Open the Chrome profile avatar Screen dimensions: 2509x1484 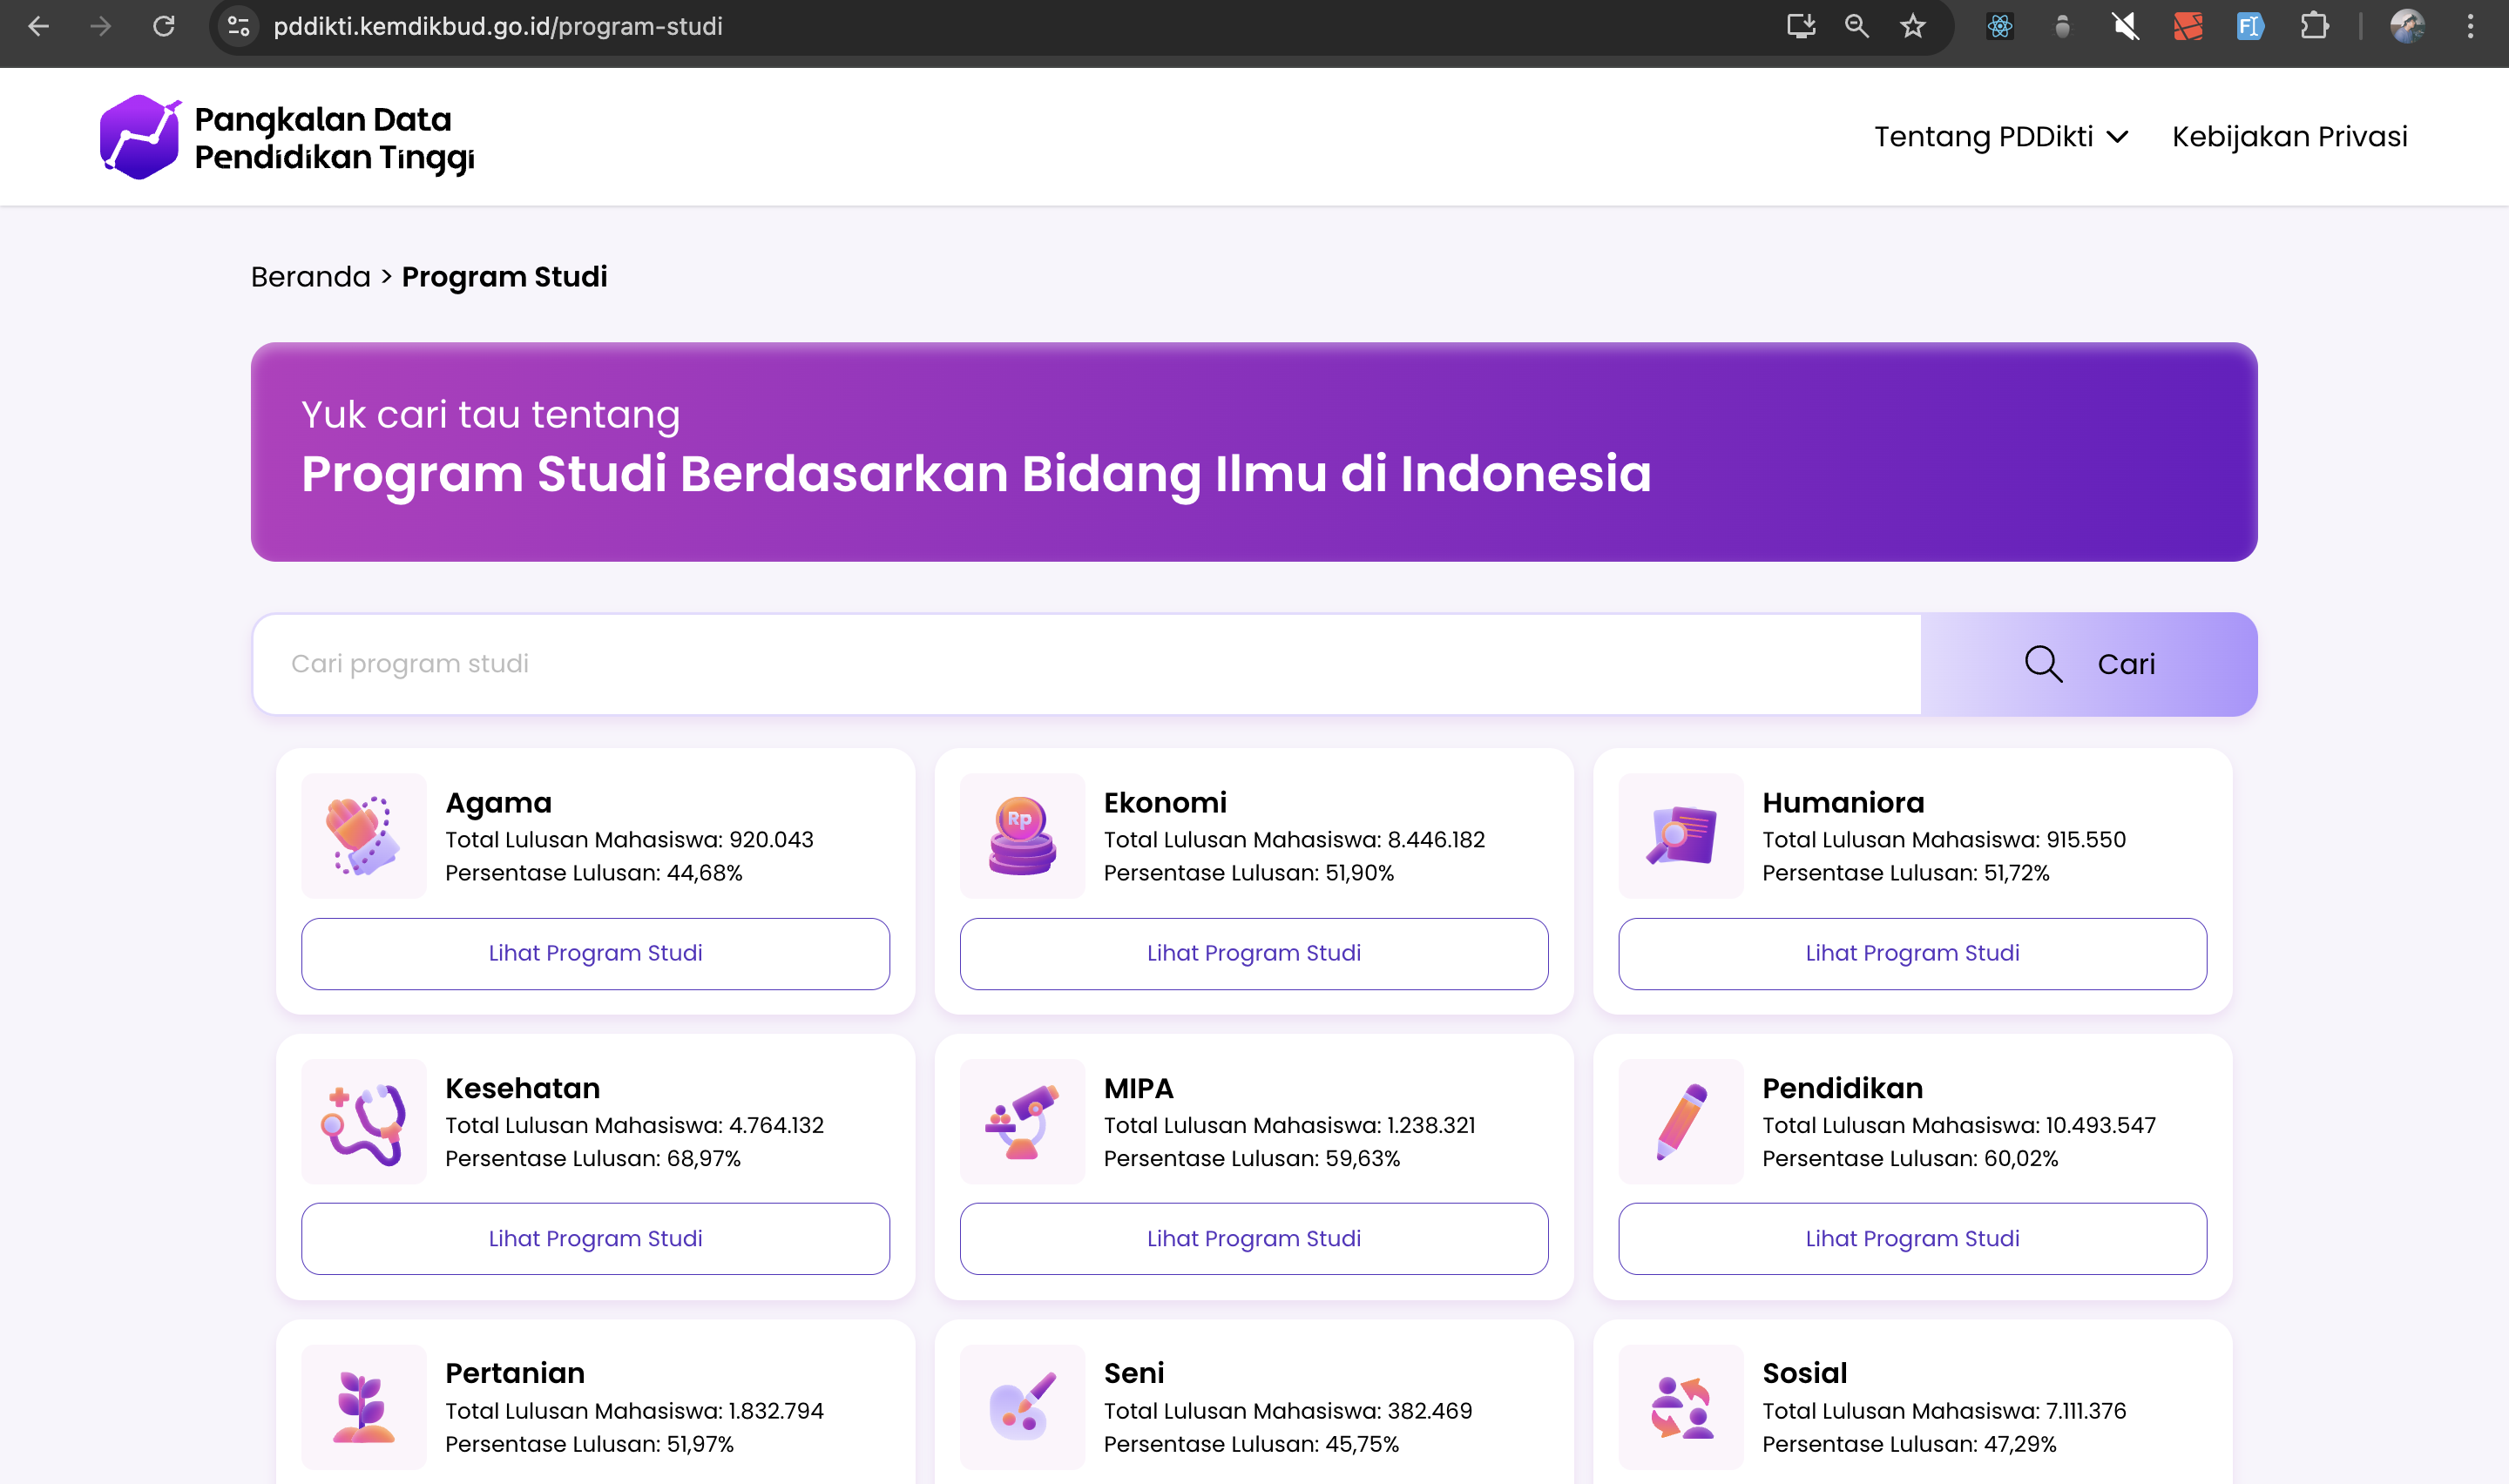coord(2407,26)
